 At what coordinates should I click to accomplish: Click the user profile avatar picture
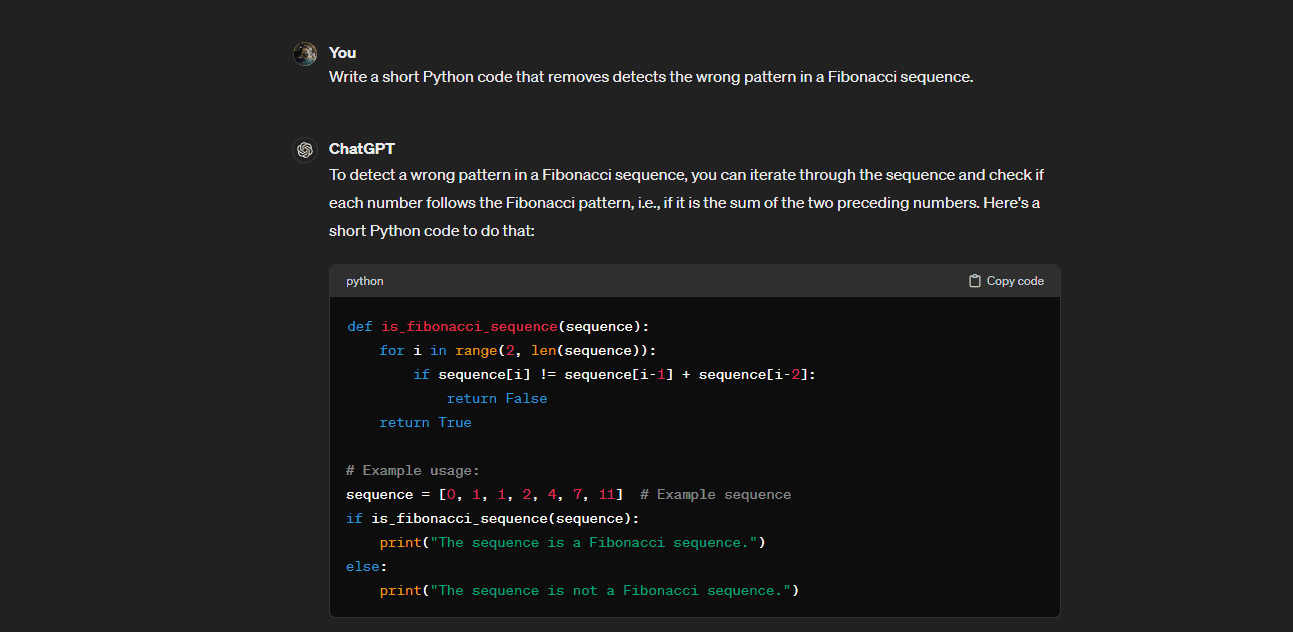coord(305,54)
